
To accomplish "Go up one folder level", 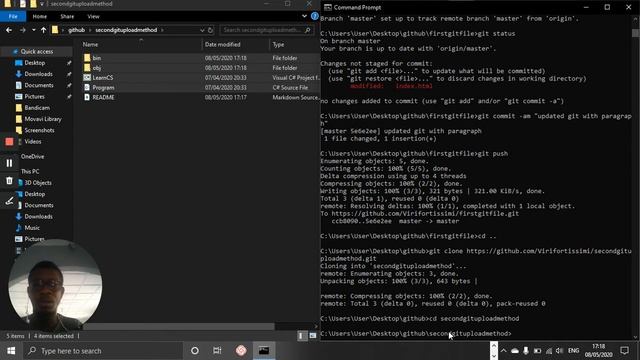I will click(43, 30).
